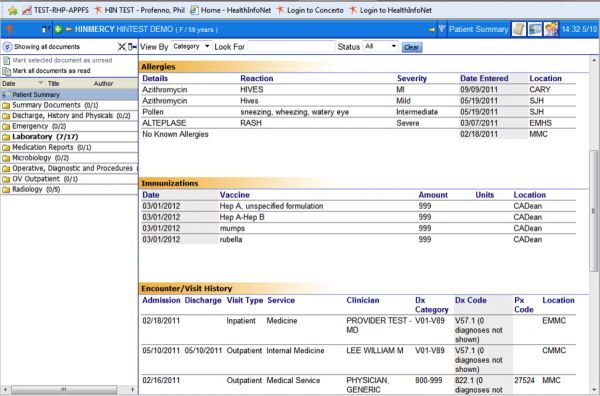The width and height of the screenshot is (600, 396).
Task: Click the horizontal scrollbar of document panel
Action: [x=64, y=389]
